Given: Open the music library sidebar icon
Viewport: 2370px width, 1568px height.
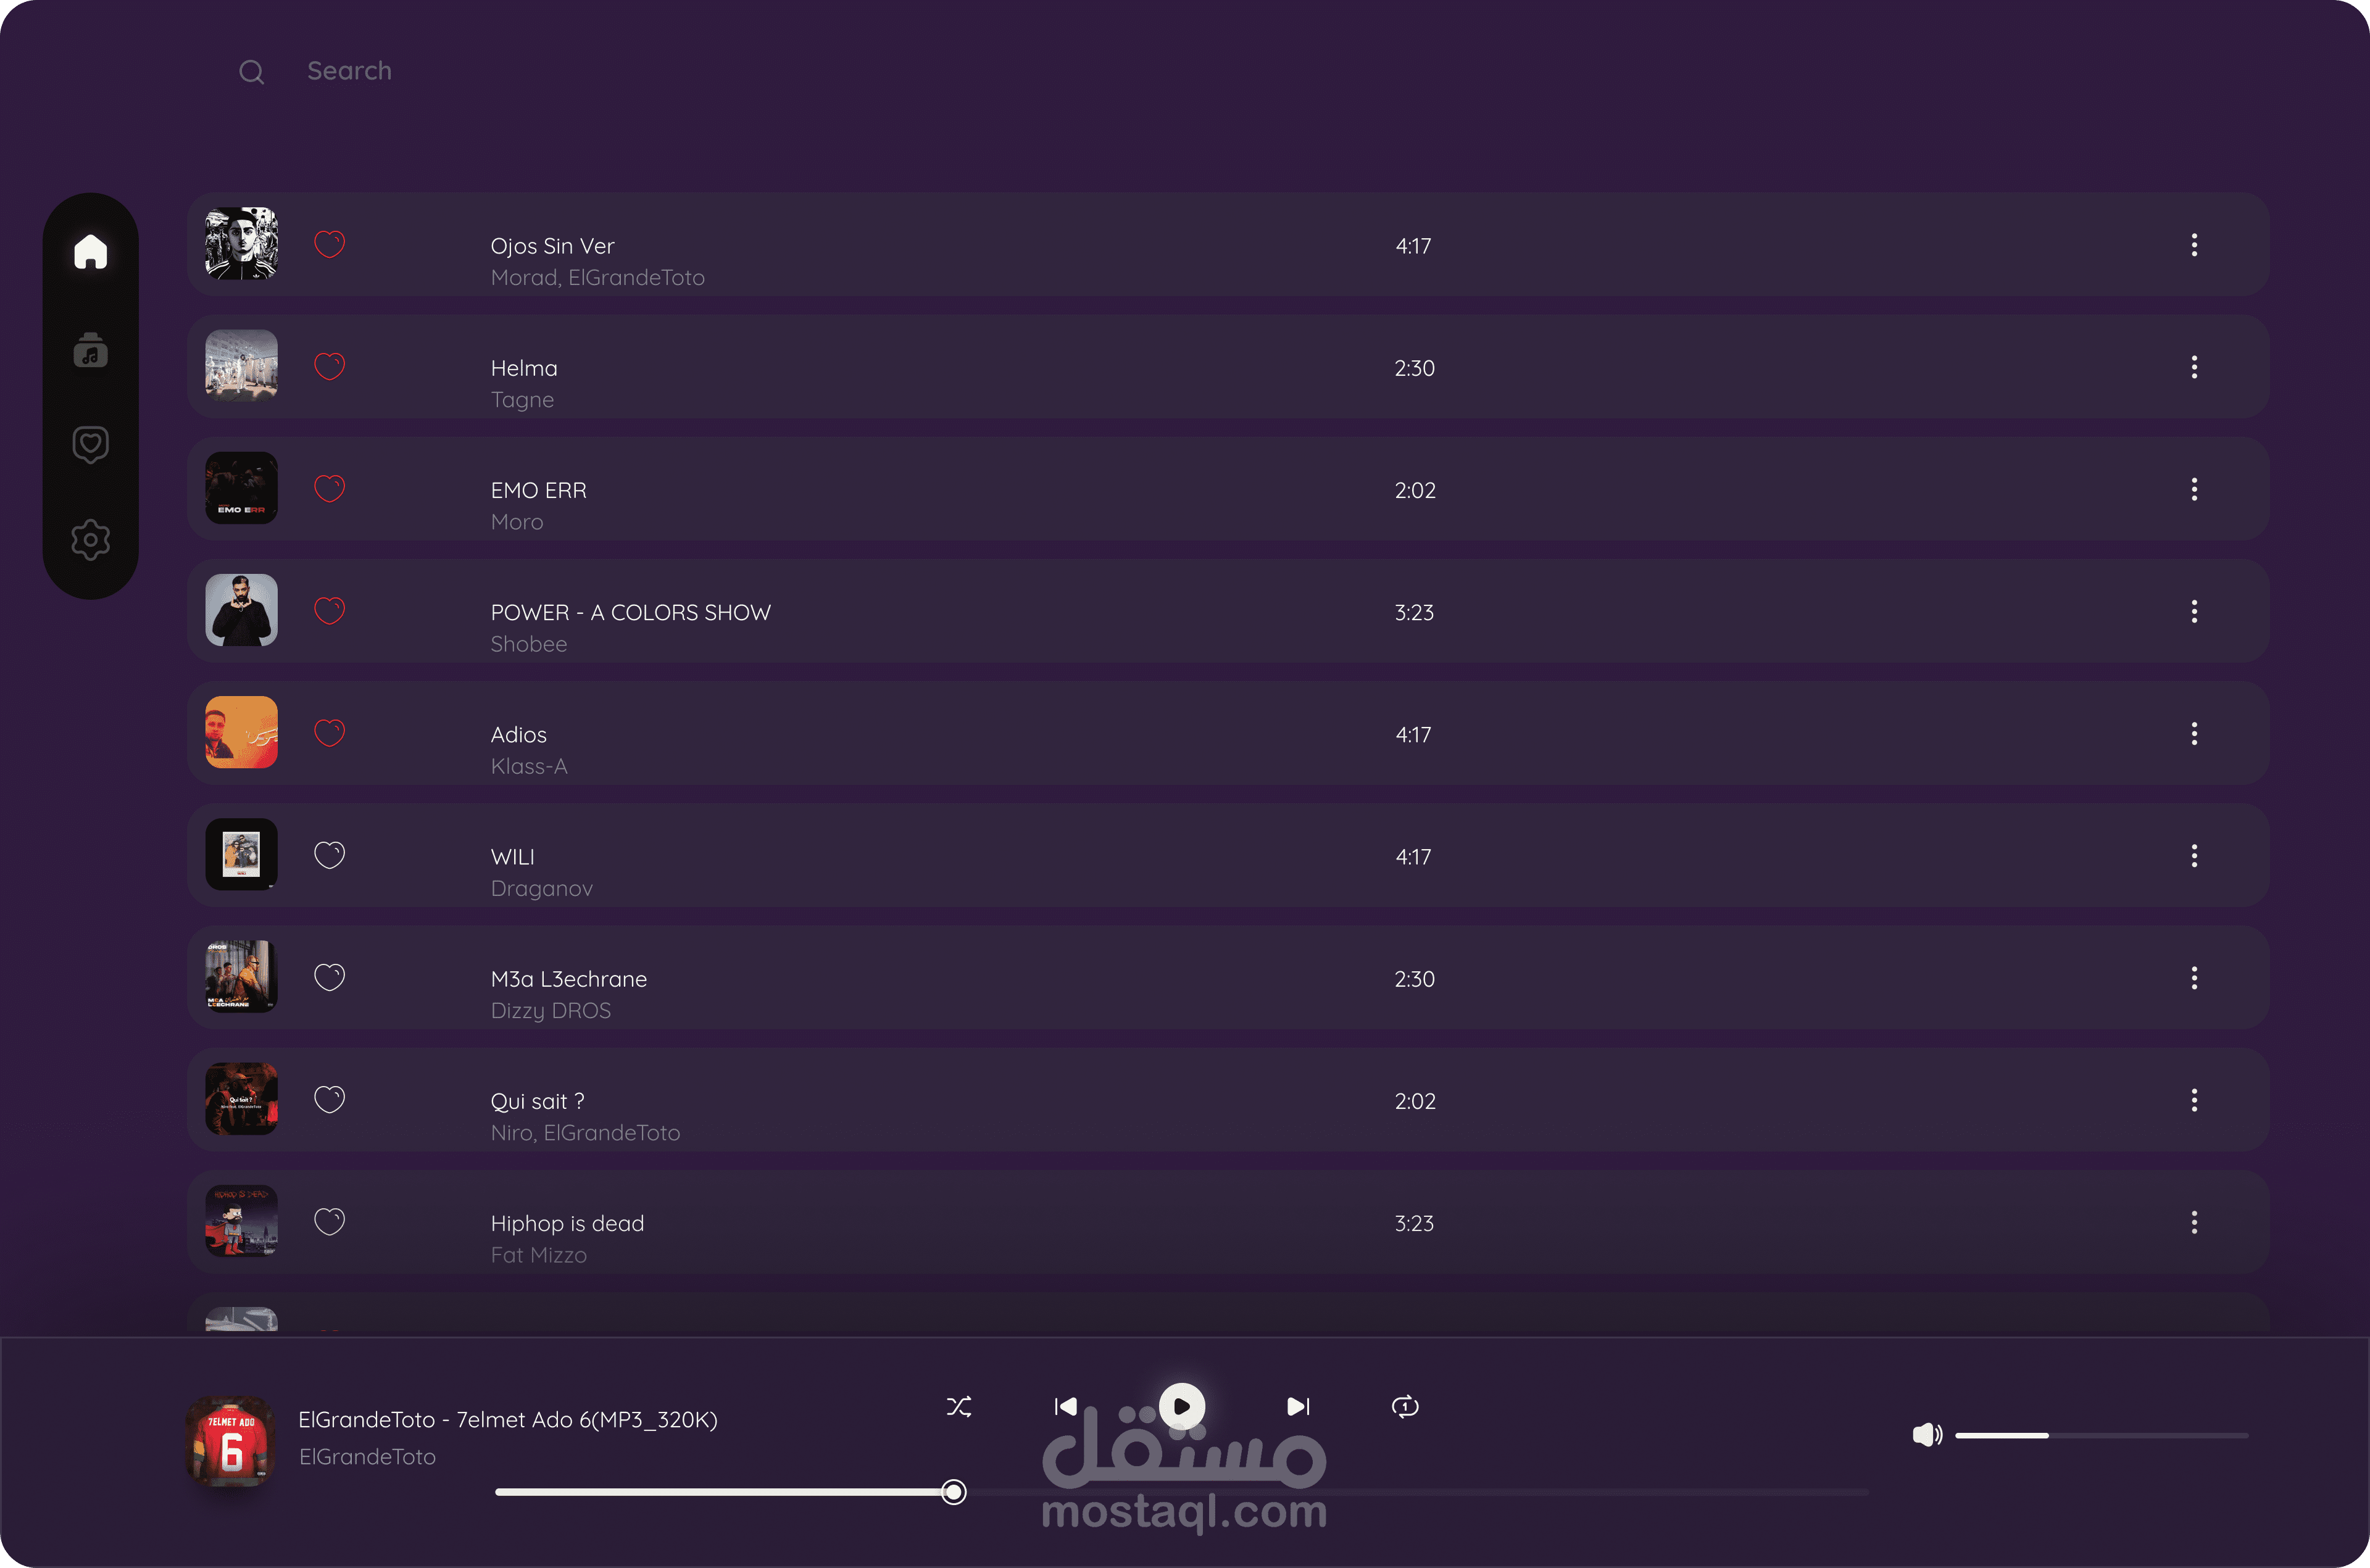Looking at the screenshot, I should pyautogui.click(x=90, y=350).
